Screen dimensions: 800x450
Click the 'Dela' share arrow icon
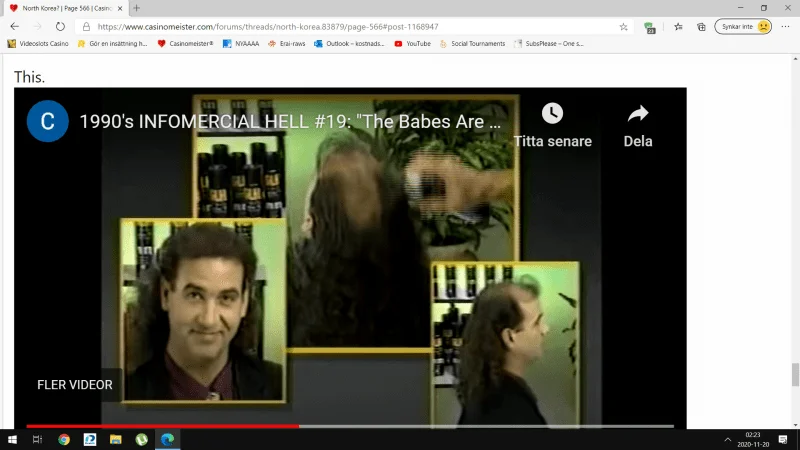coord(638,113)
